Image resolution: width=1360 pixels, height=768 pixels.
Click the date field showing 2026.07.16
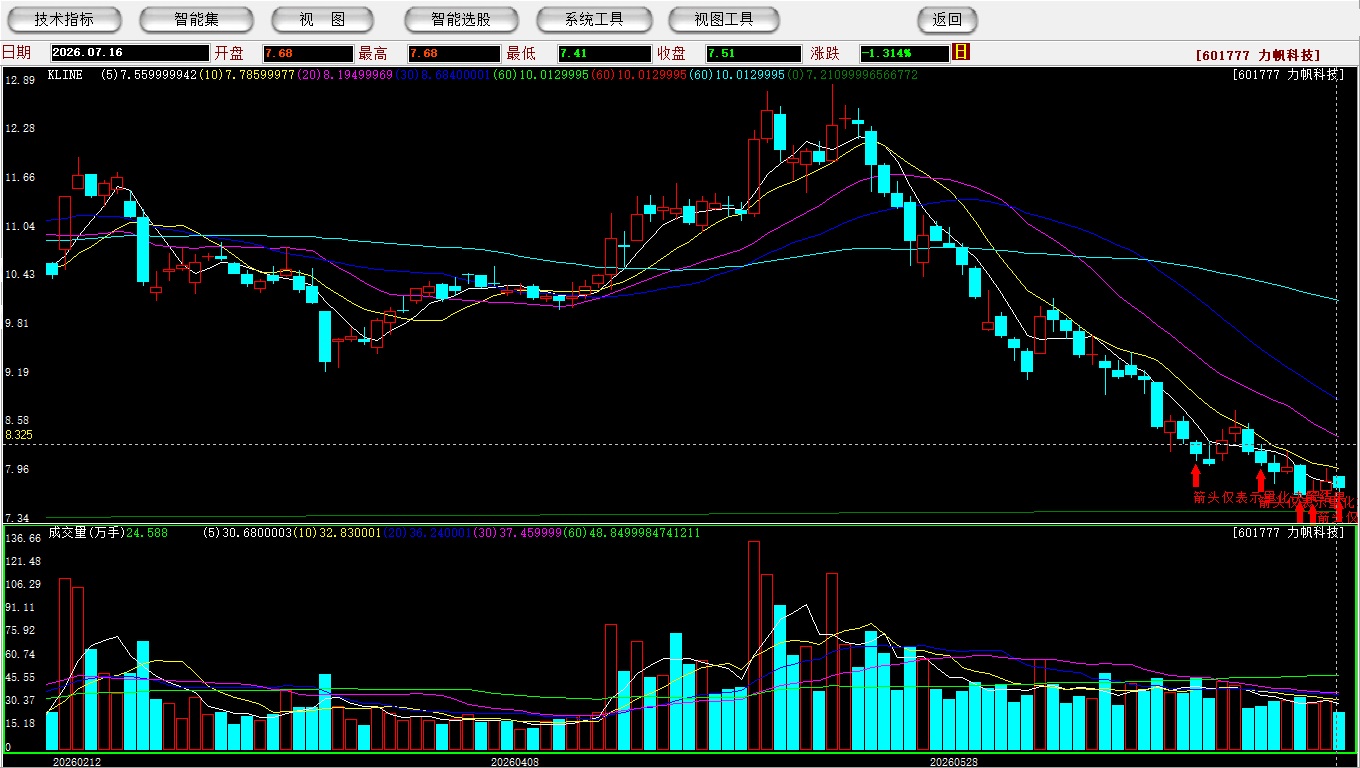(129, 53)
